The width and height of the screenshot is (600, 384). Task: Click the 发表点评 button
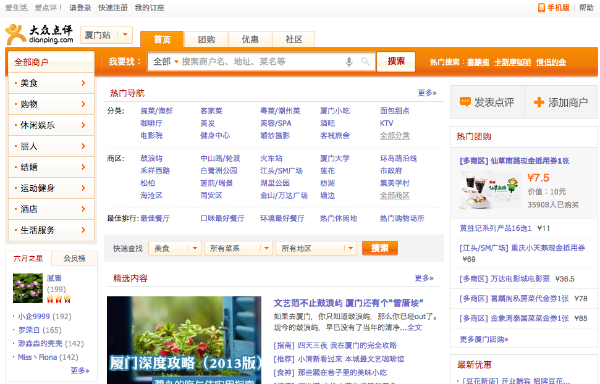(x=487, y=102)
